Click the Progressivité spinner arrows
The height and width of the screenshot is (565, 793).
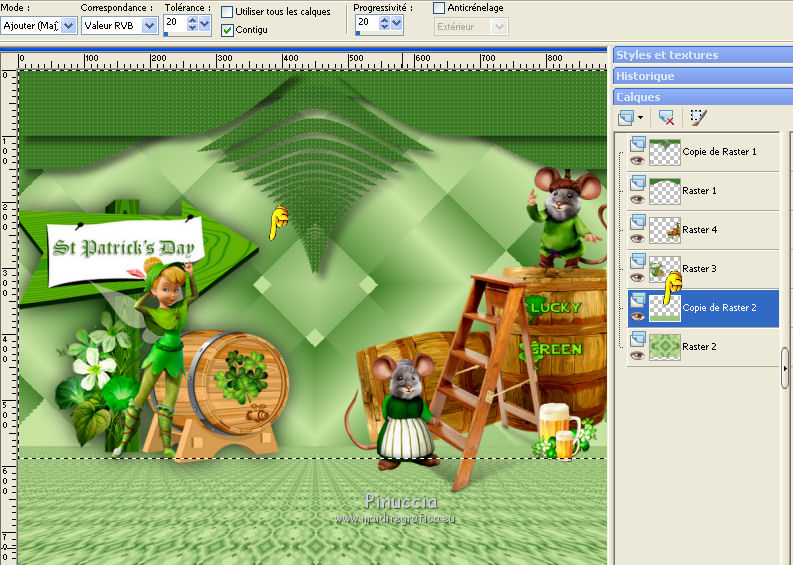(384, 23)
